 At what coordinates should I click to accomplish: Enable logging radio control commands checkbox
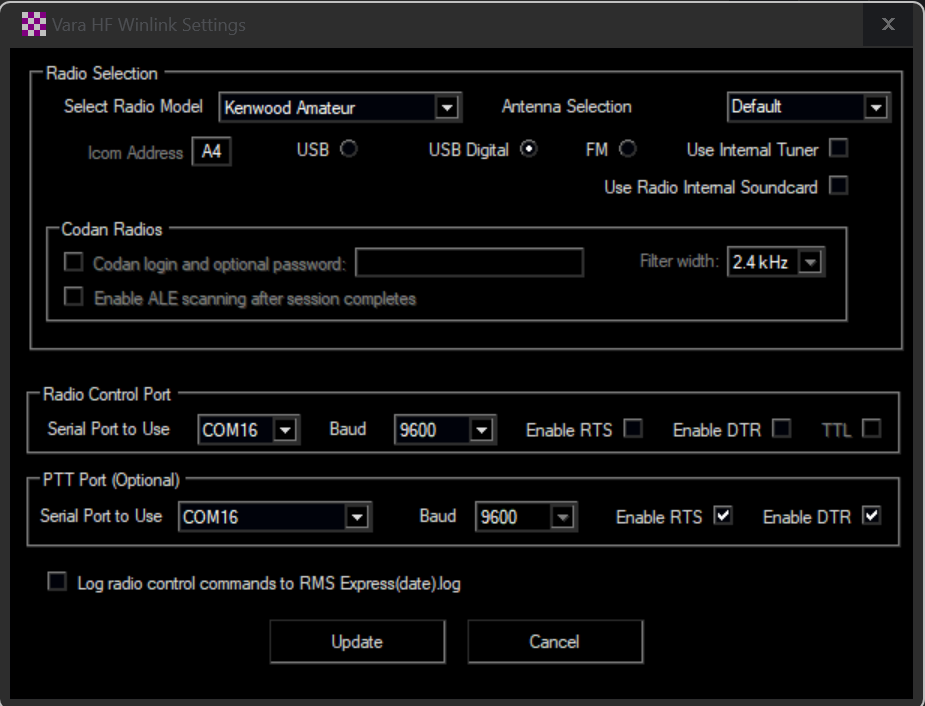coord(57,582)
